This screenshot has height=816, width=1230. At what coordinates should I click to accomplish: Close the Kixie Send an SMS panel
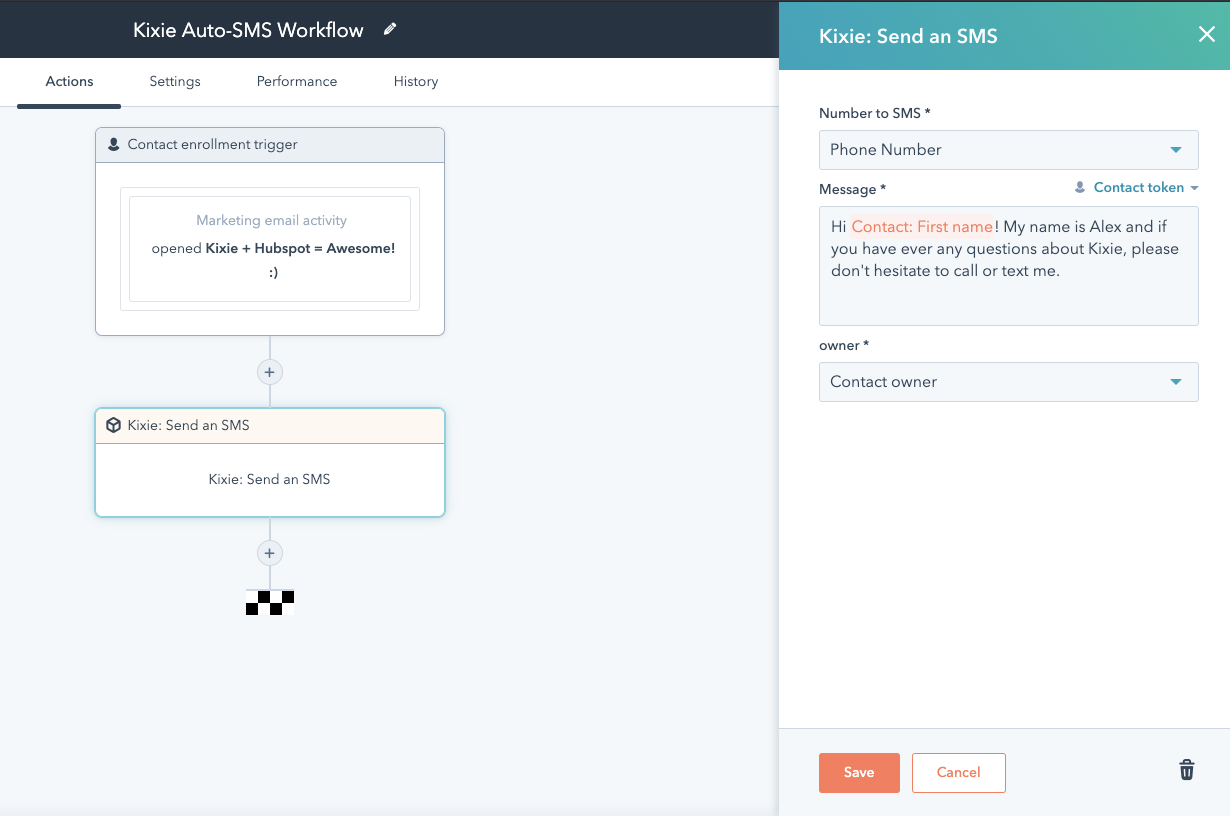[x=1206, y=35]
